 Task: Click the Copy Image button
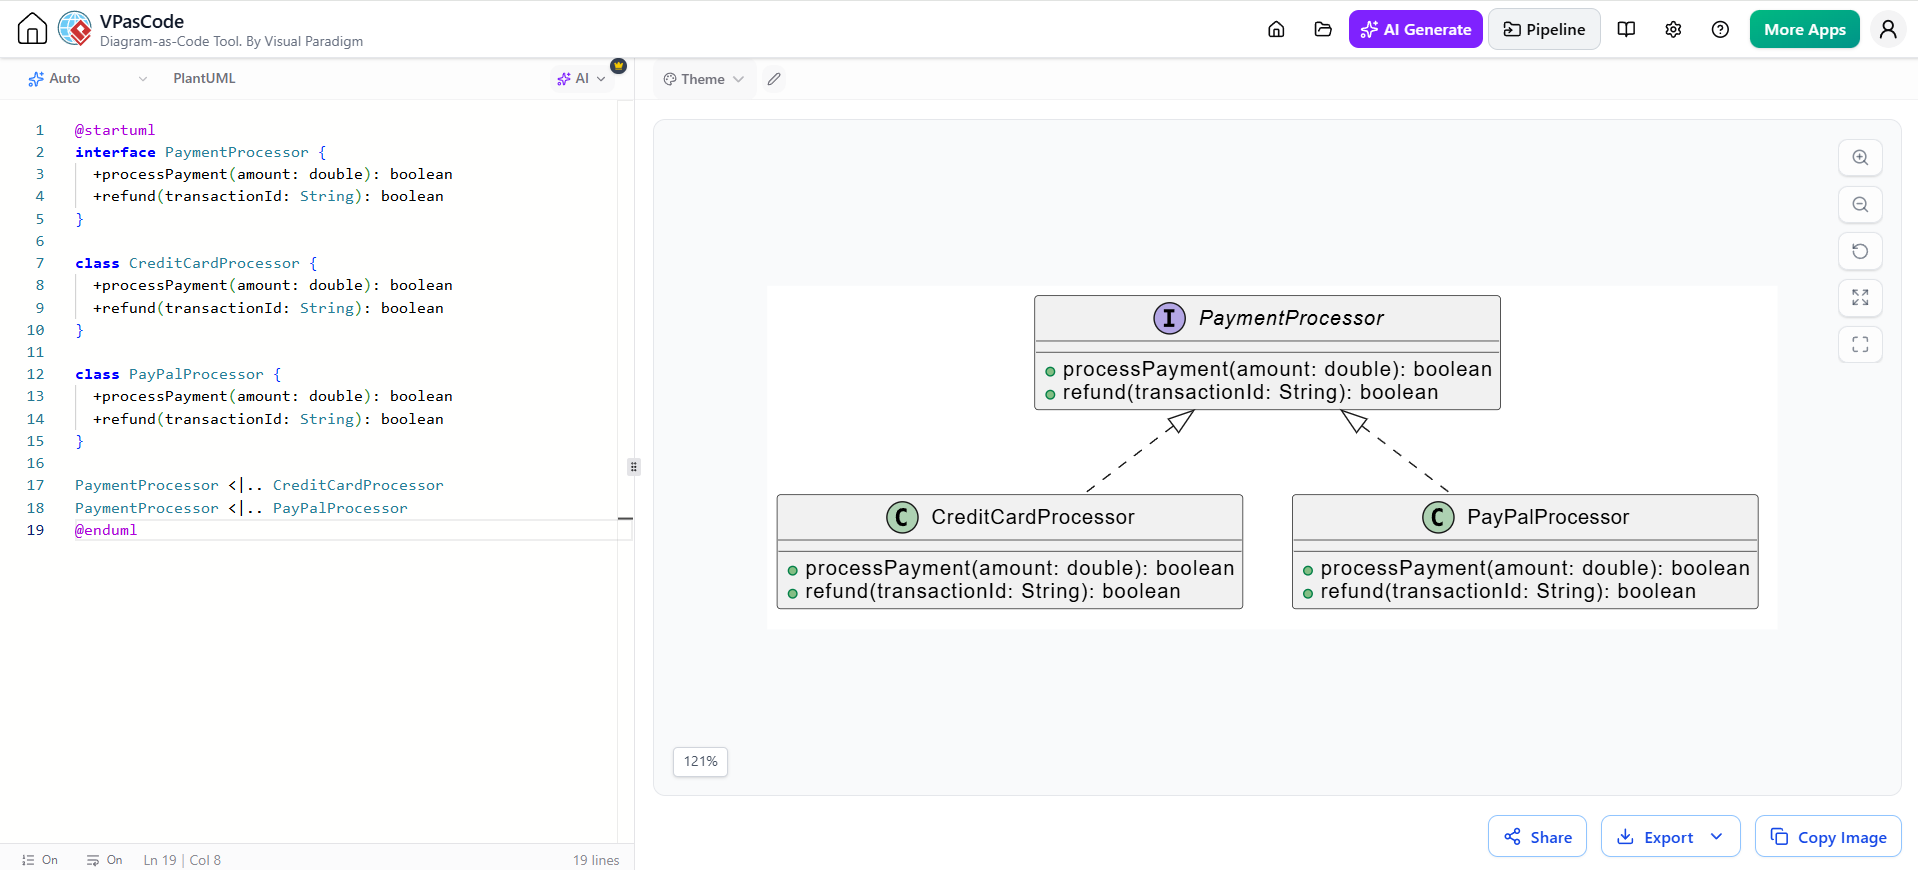coord(1828,837)
